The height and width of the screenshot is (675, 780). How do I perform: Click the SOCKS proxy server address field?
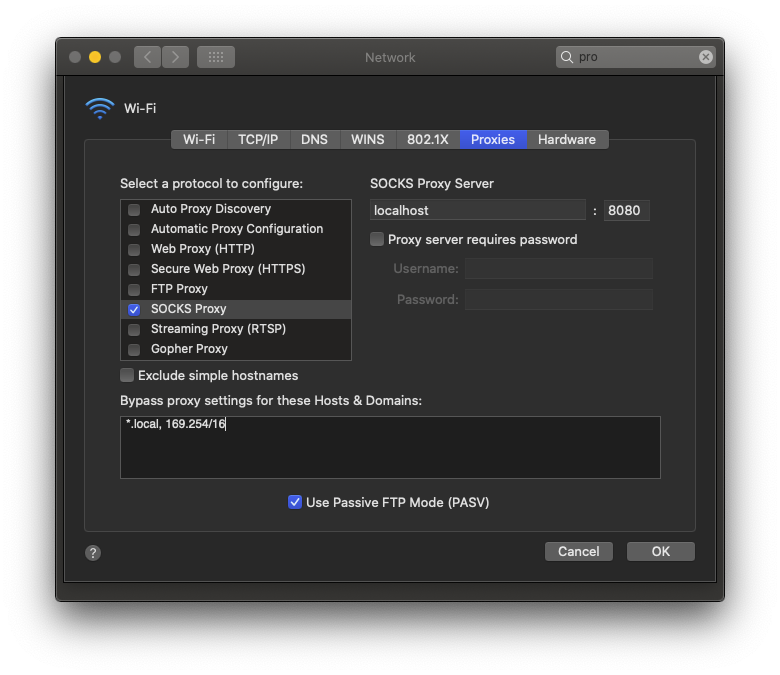477,210
